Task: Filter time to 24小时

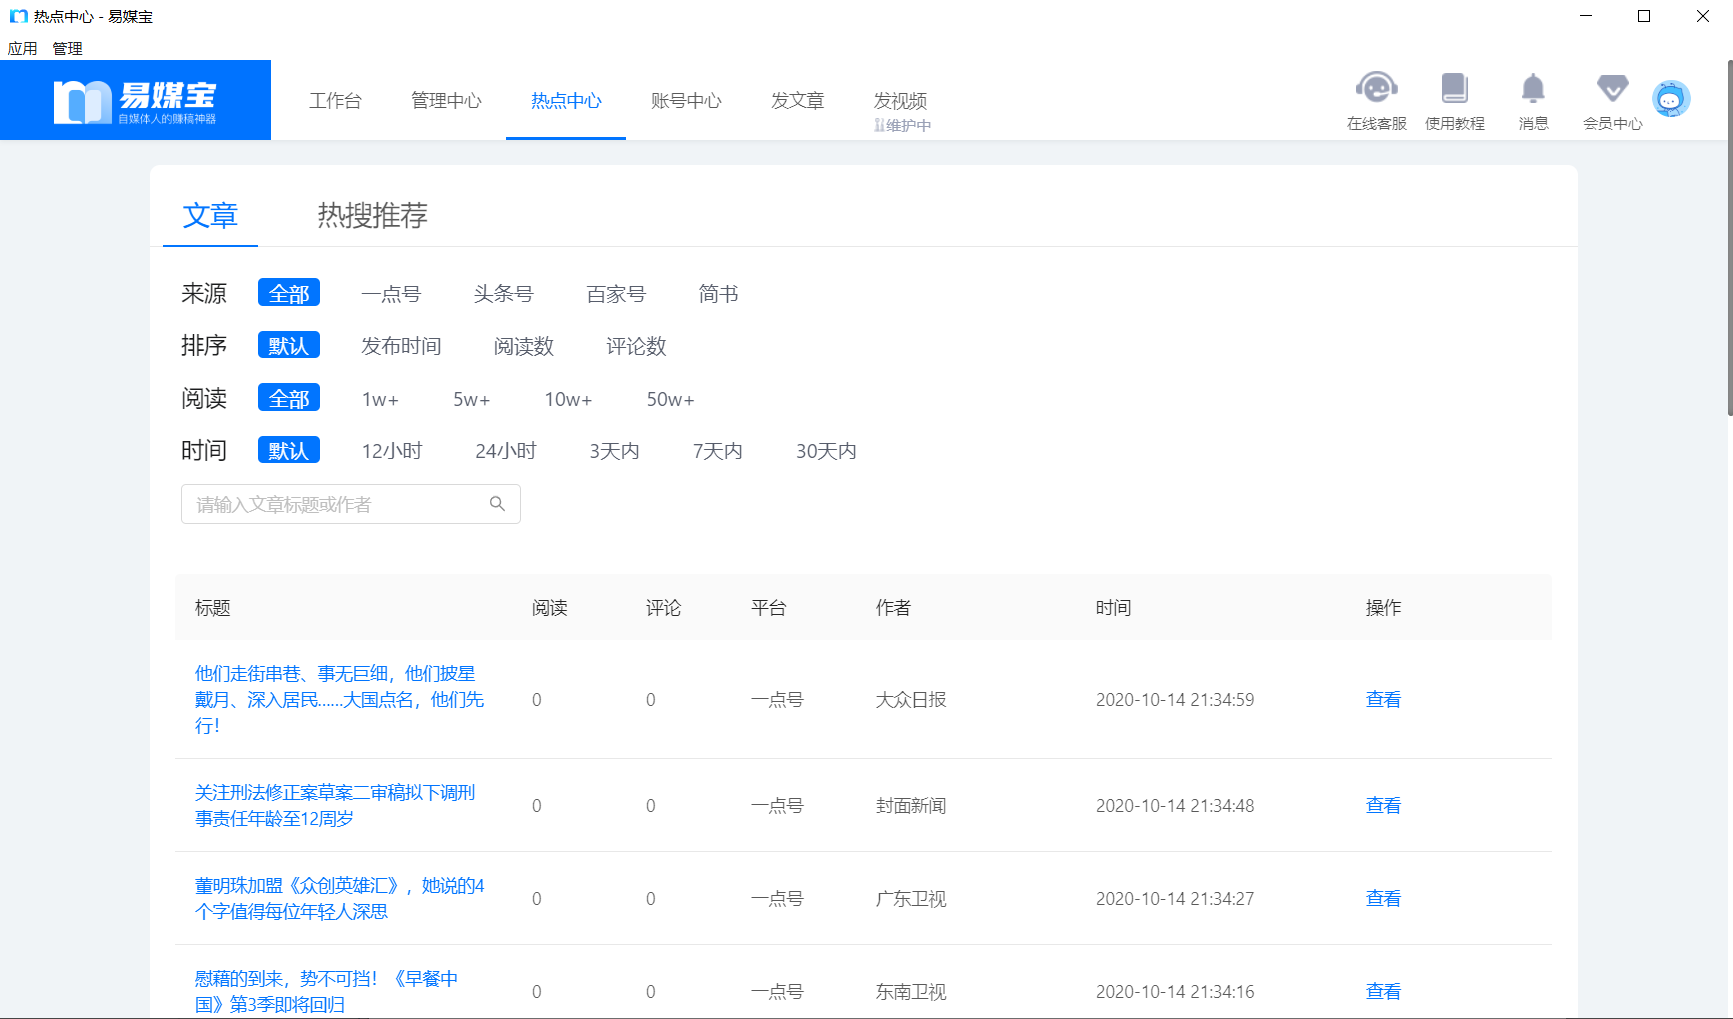Action: (506, 451)
